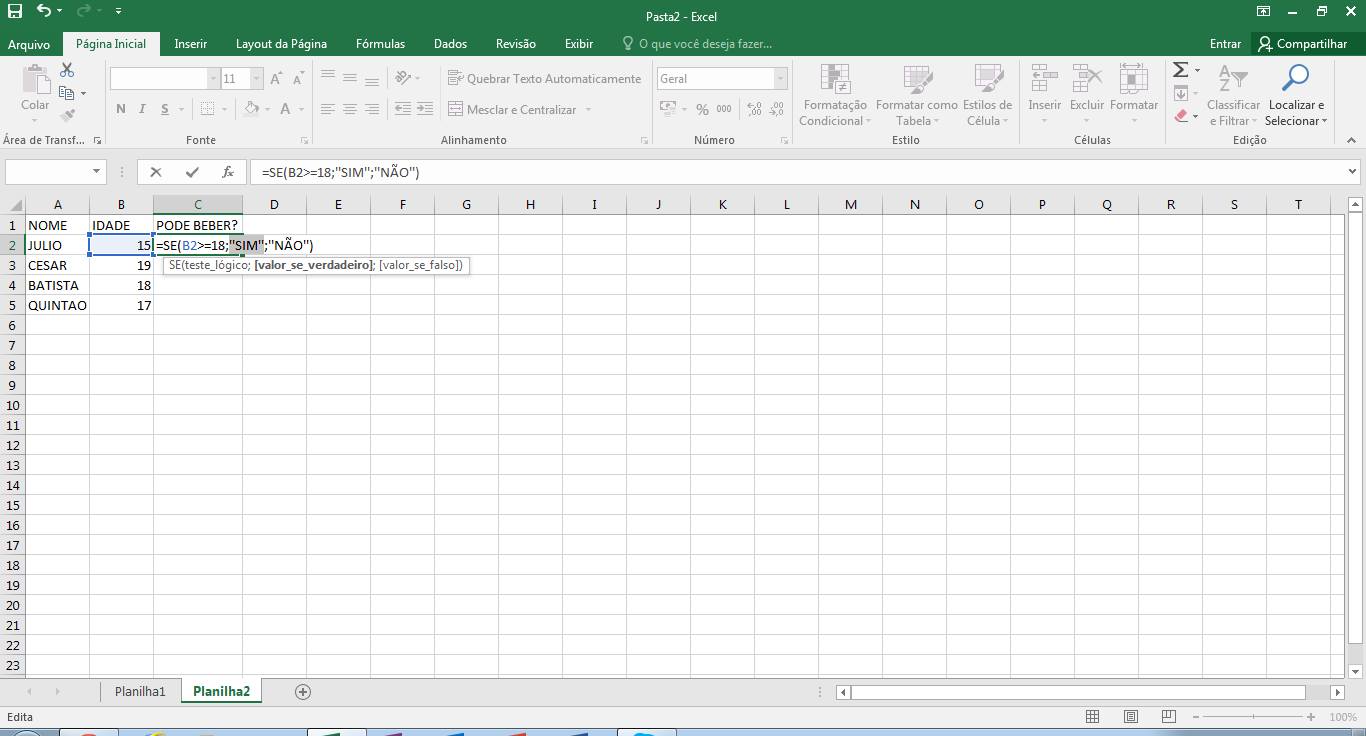Click the Increase Decimal icon
This screenshot has width=1366, height=736.
754,109
